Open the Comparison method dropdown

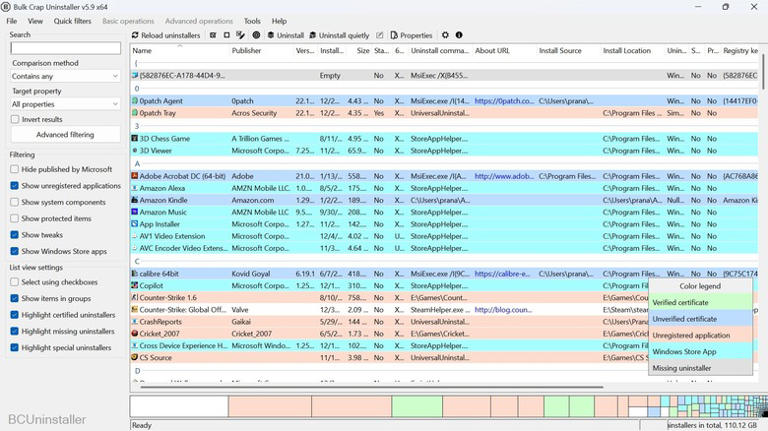click(x=65, y=76)
